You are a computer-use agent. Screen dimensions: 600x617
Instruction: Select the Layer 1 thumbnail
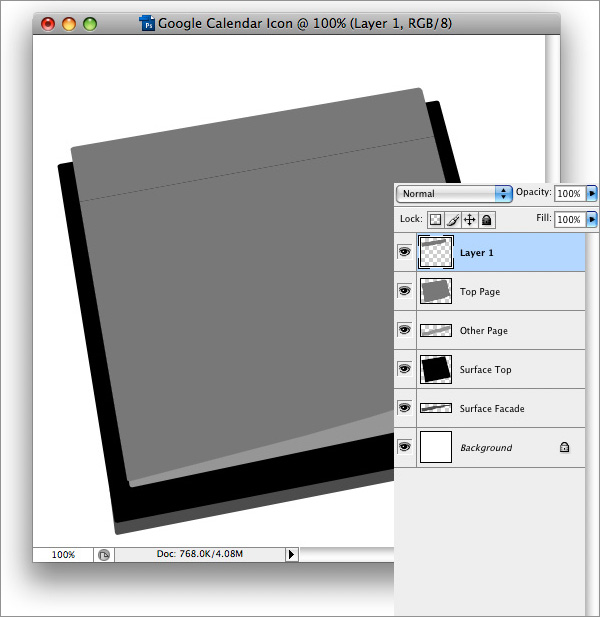(x=436, y=252)
